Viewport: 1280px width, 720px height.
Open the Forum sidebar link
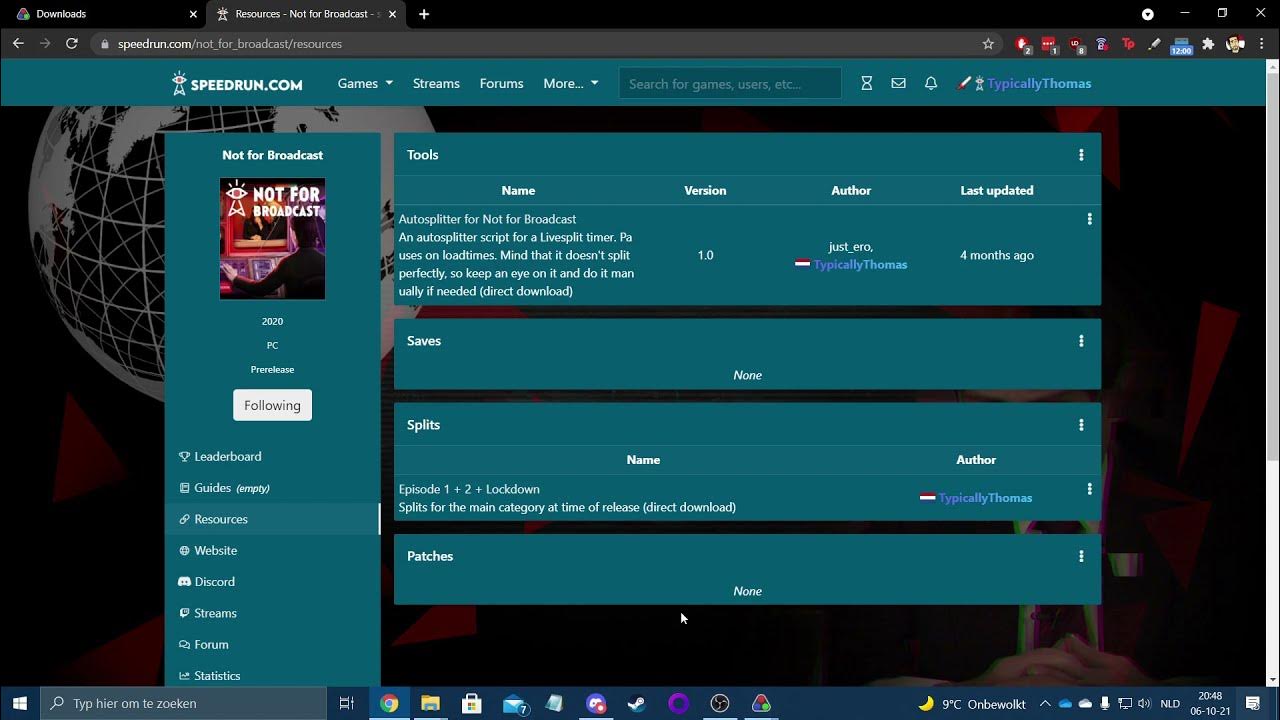pyautogui.click(x=272, y=645)
